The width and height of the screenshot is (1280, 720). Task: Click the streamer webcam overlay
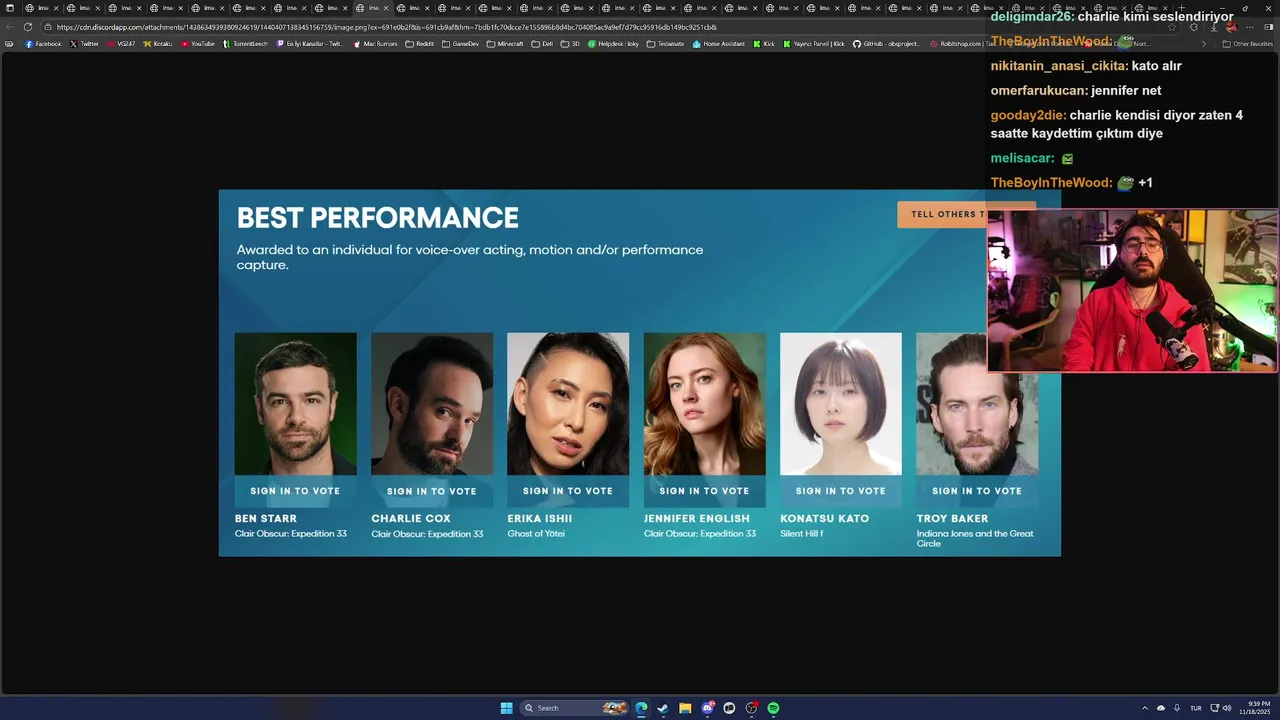[x=1132, y=290]
